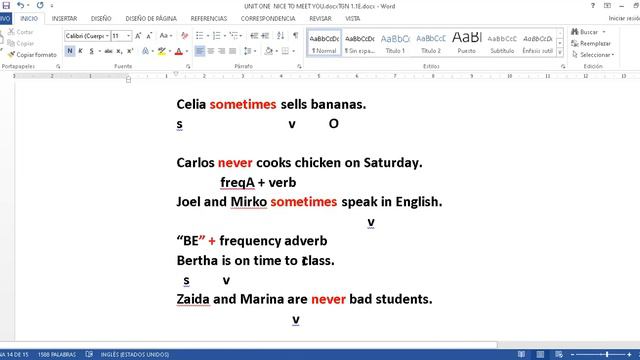Justify the paragraph text

click(232, 51)
